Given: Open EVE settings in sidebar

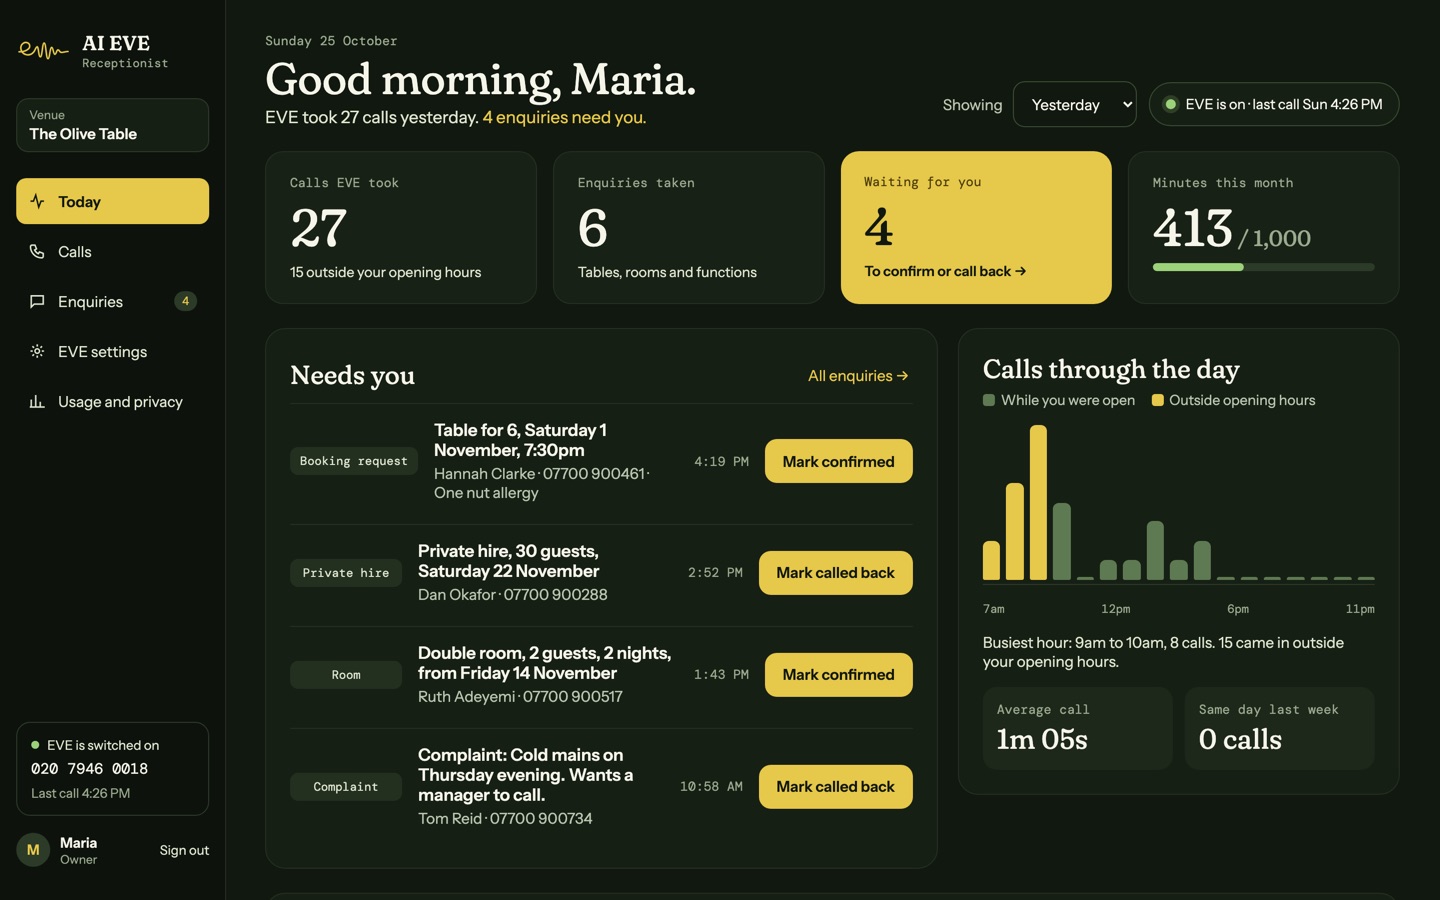Looking at the screenshot, I should click(x=112, y=351).
